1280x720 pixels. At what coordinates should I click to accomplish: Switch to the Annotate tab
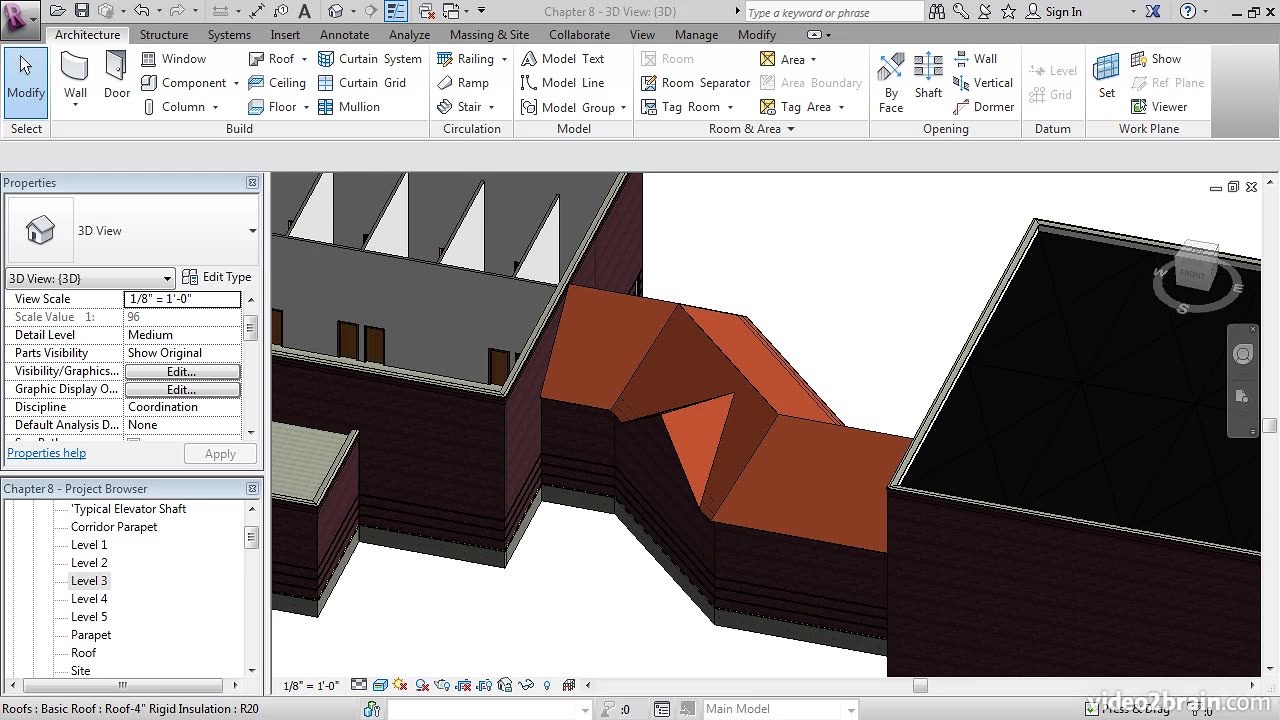pyautogui.click(x=344, y=34)
